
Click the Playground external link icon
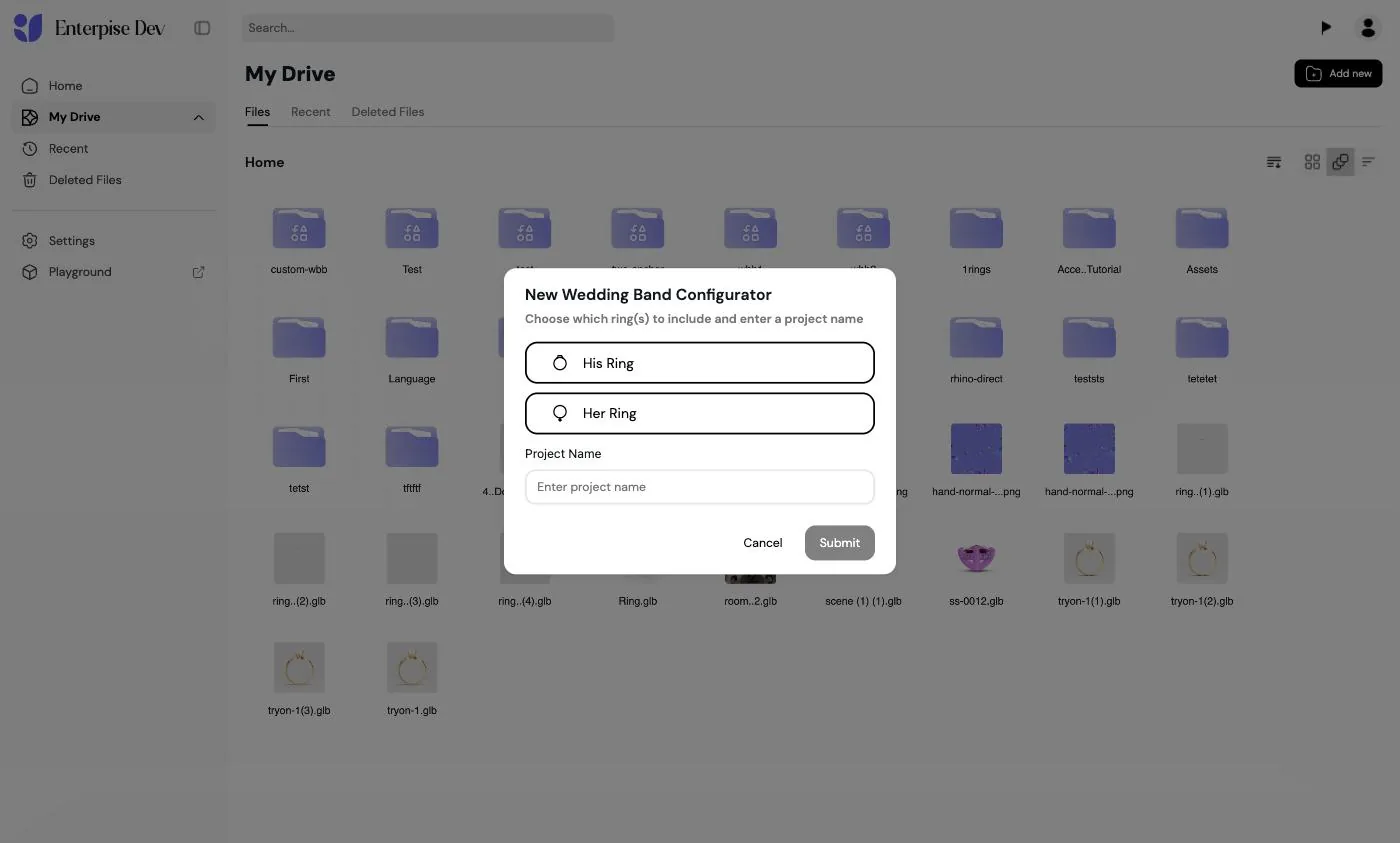click(x=198, y=272)
